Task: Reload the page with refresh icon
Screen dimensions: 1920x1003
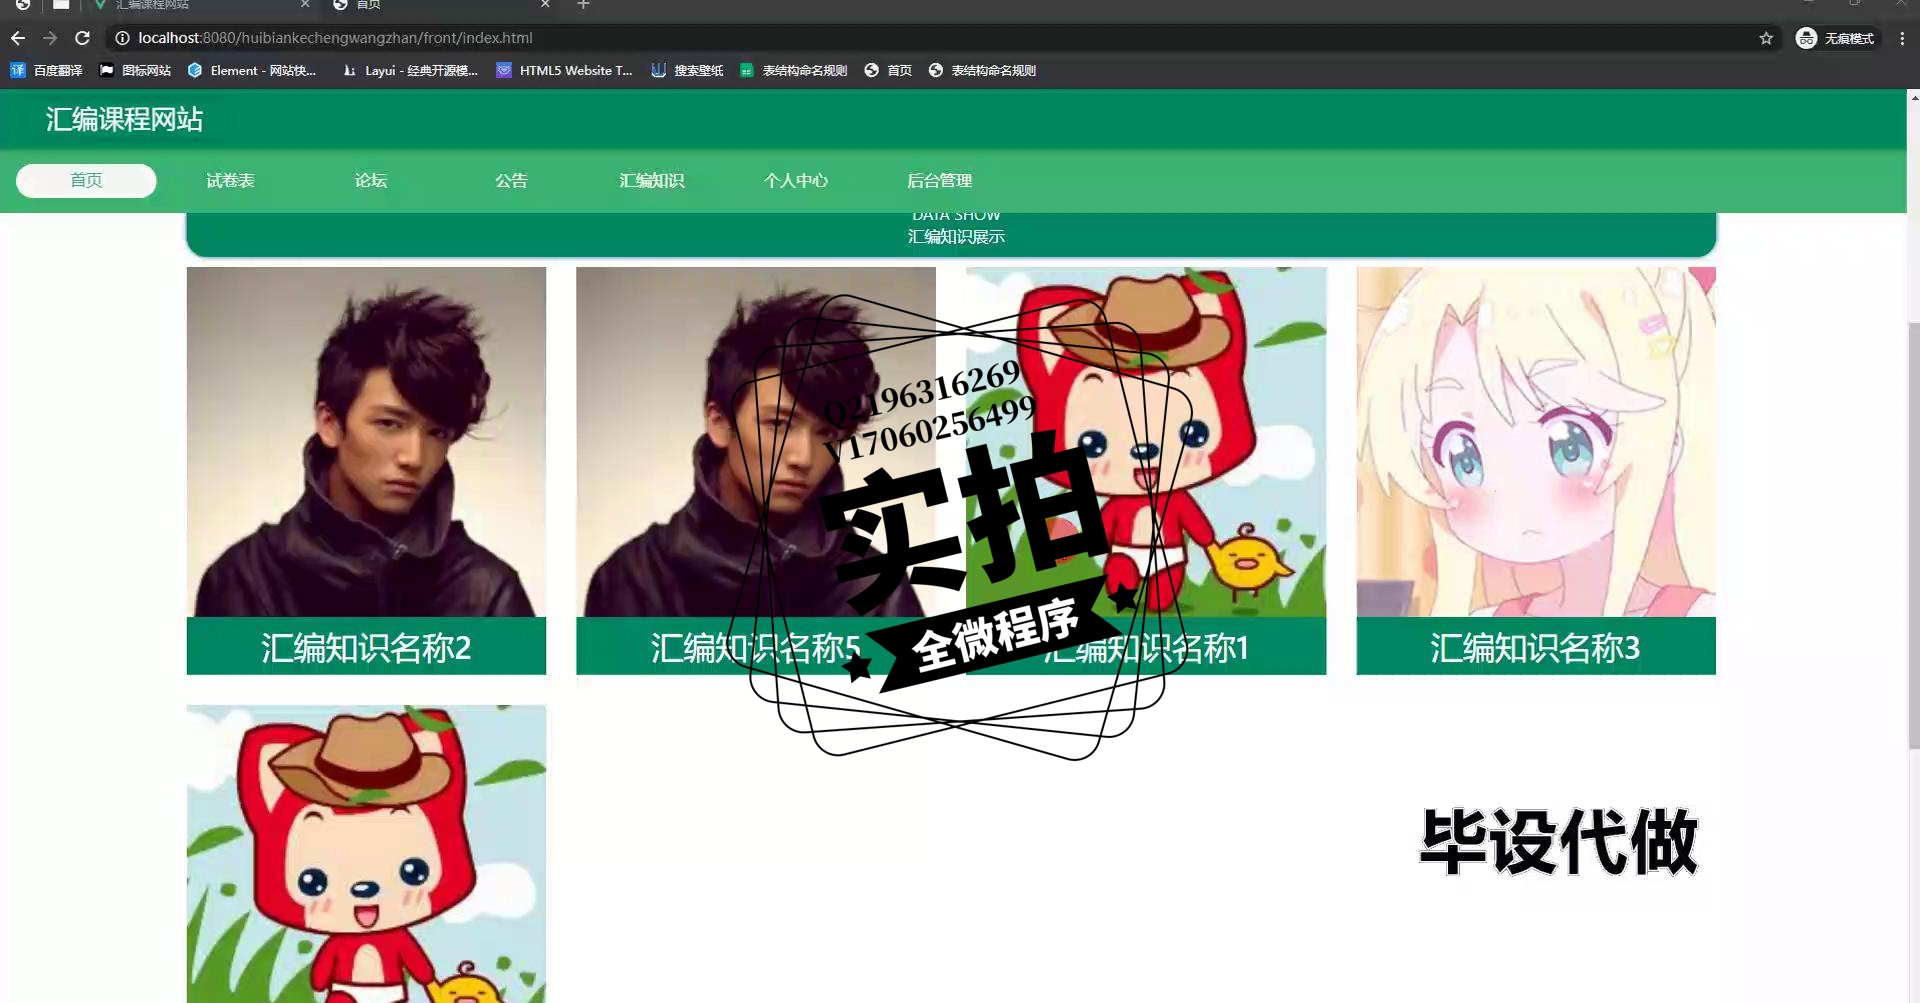Action: point(83,38)
